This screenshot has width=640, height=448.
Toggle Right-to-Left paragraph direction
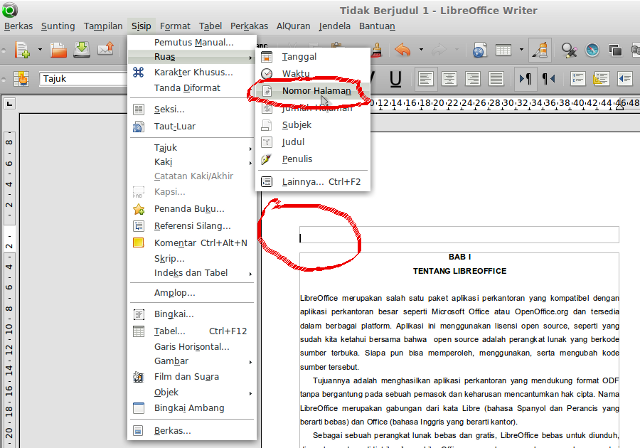[548, 78]
